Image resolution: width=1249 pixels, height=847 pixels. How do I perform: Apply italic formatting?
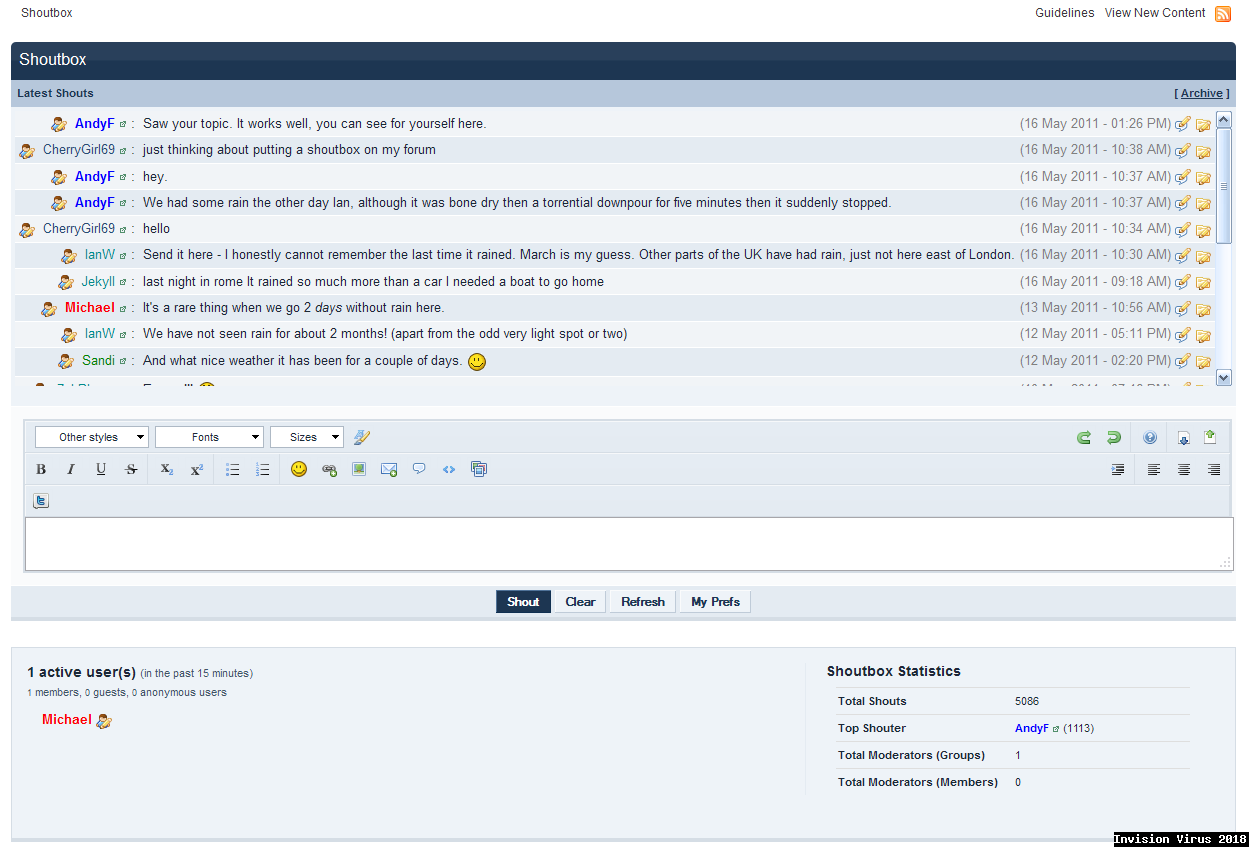[71, 469]
